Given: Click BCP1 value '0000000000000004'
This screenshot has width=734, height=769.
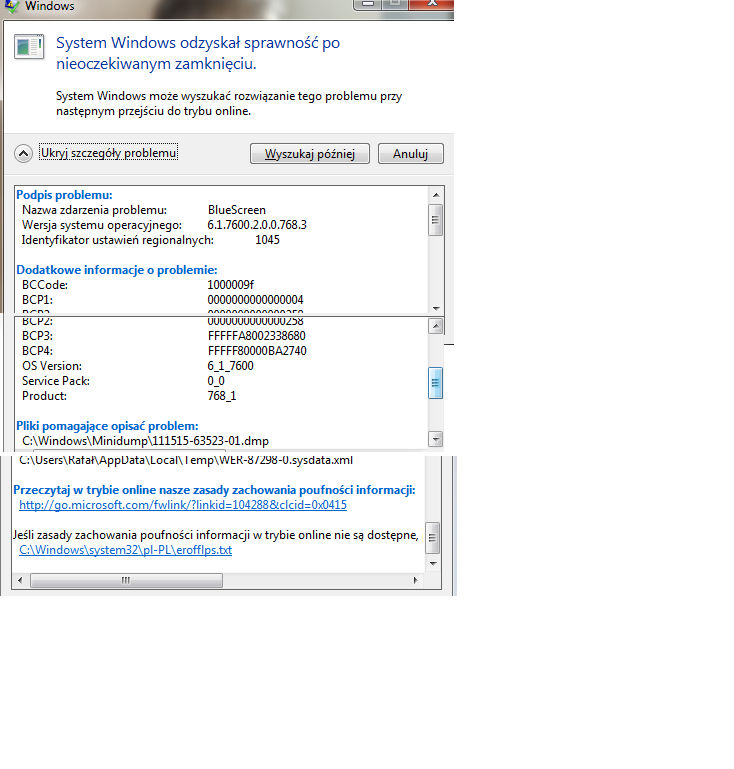Looking at the screenshot, I should [x=255, y=300].
